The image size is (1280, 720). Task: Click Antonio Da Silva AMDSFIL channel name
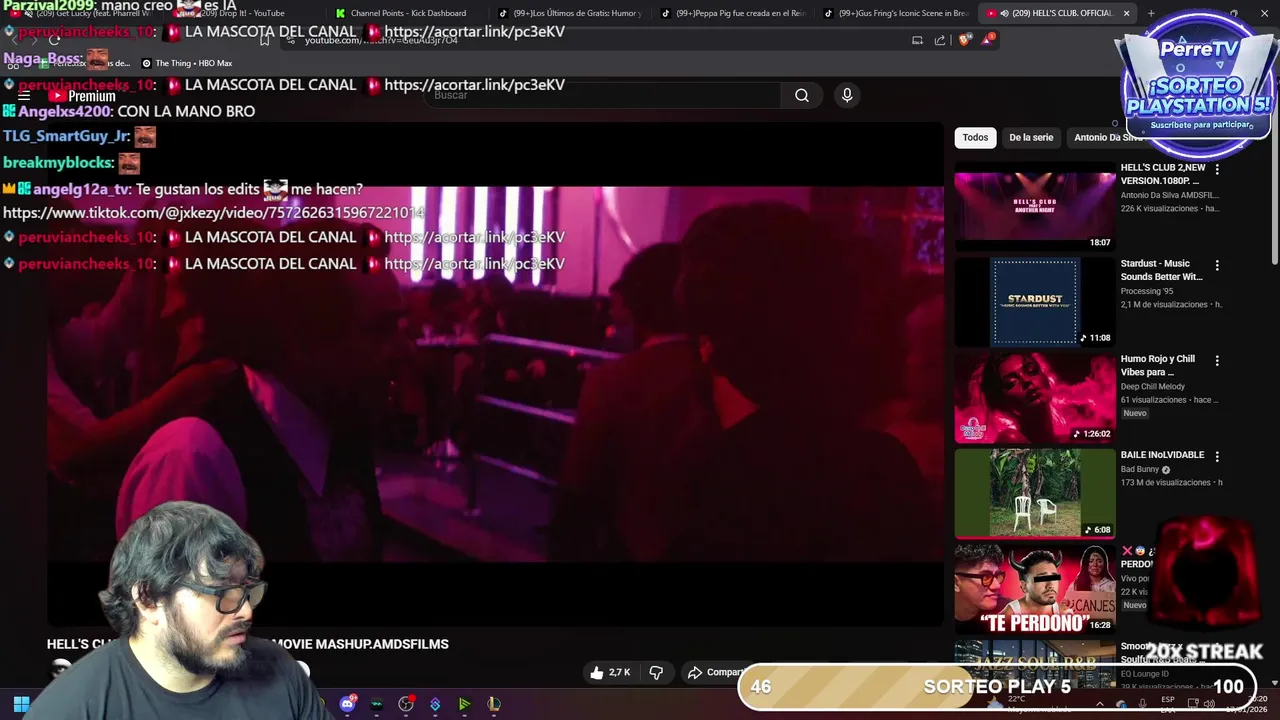point(1170,195)
